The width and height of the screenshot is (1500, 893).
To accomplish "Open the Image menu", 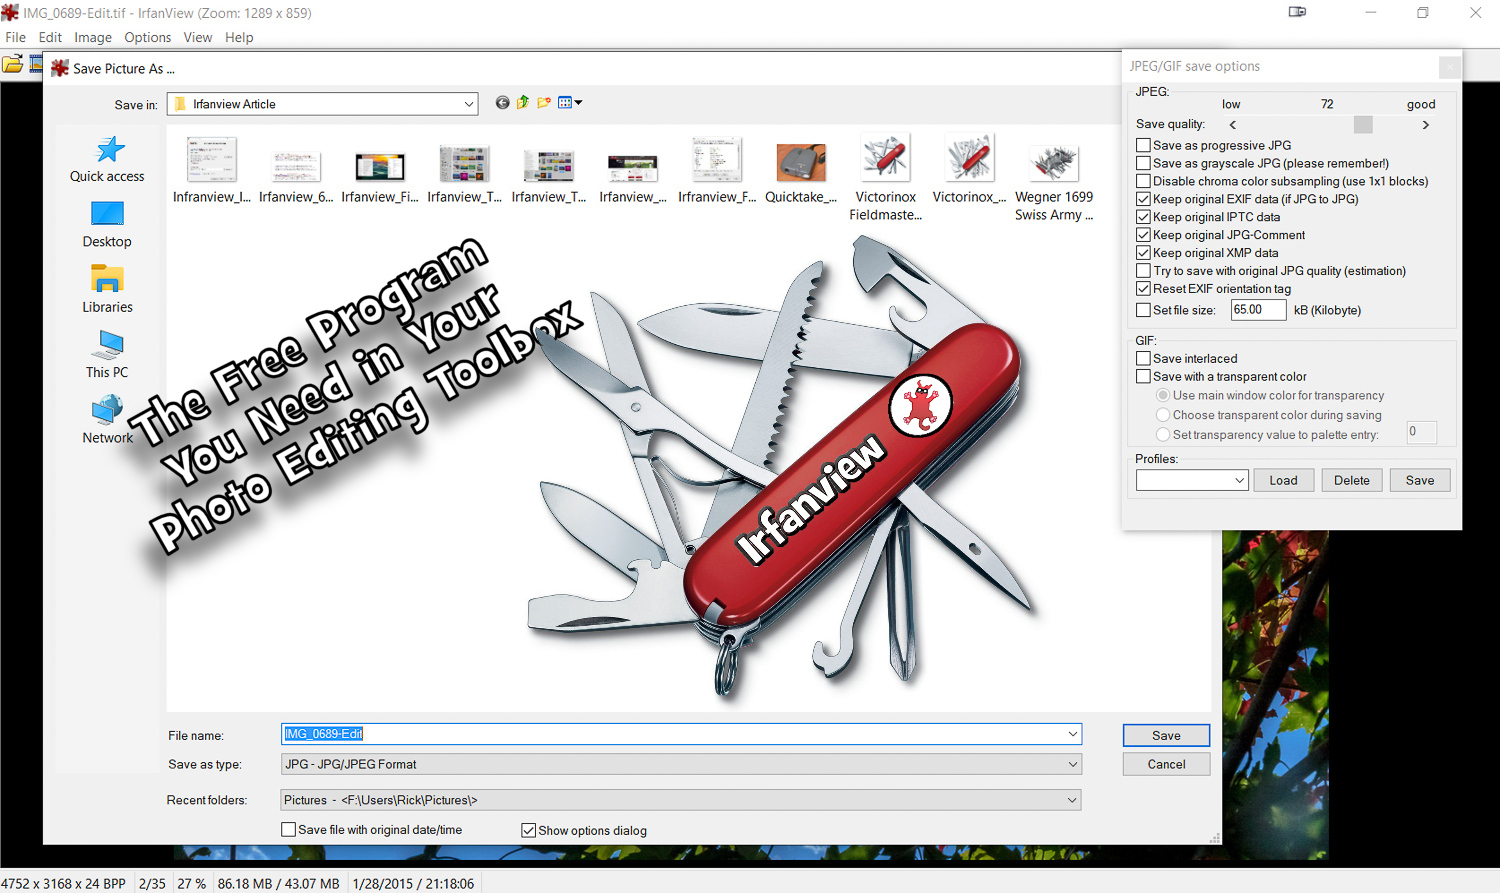I will coord(93,37).
